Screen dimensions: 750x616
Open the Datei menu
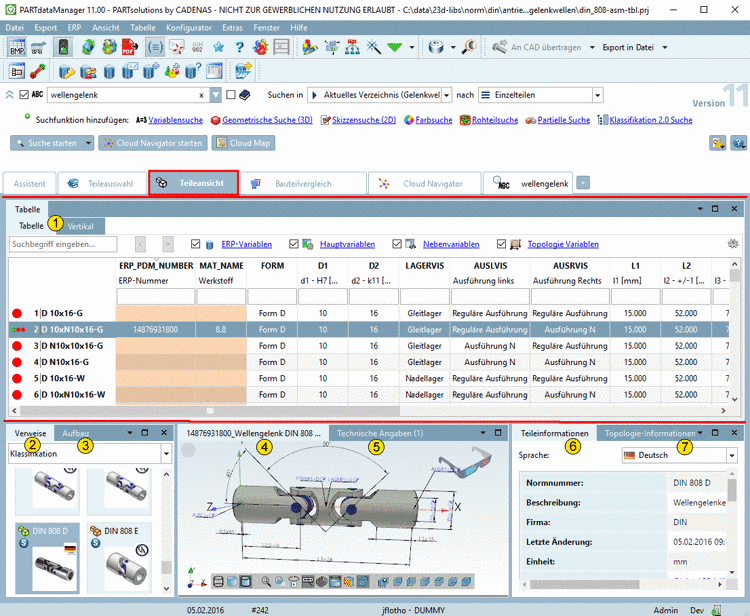coord(14,28)
